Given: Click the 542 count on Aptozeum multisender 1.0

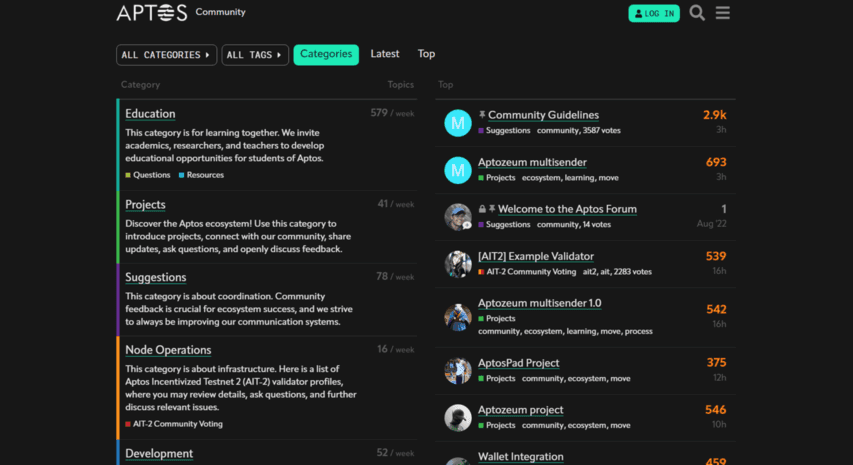Looking at the screenshot, I should [716, 309].
